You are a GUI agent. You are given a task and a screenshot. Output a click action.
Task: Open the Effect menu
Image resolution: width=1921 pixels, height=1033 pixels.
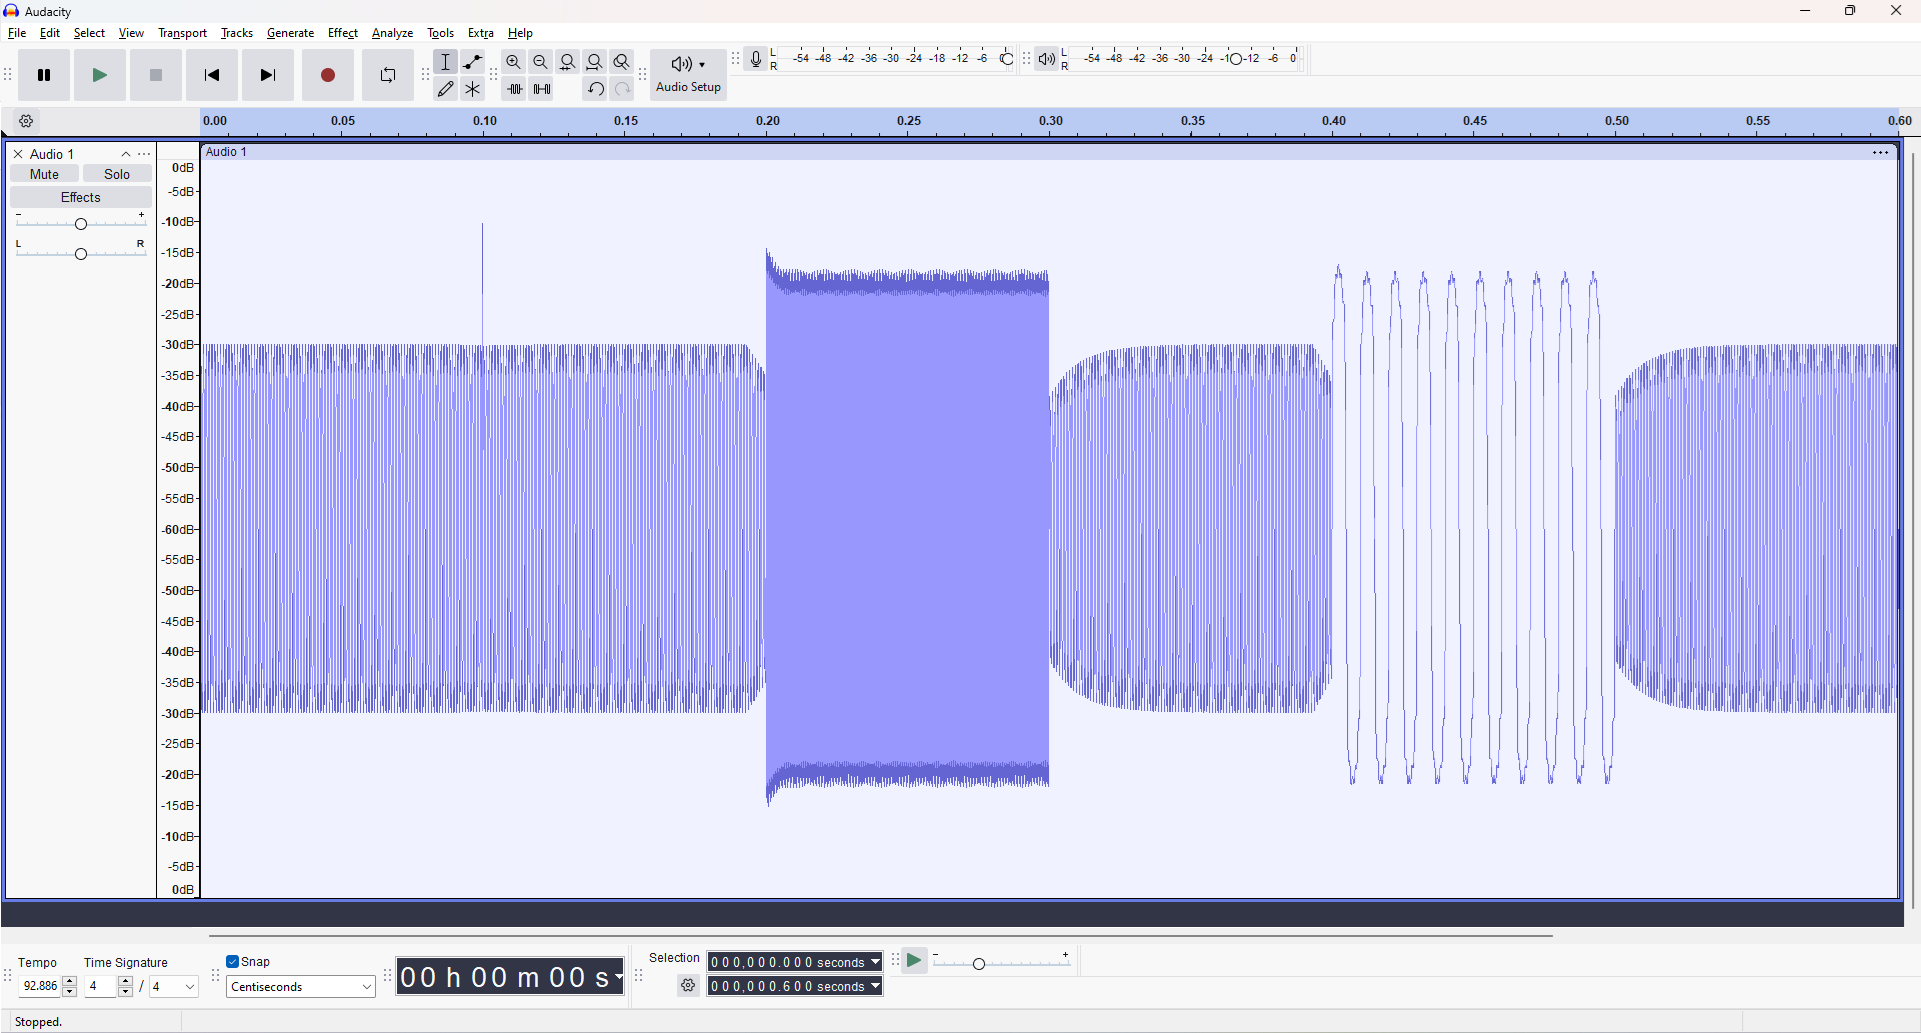(343, 32)
